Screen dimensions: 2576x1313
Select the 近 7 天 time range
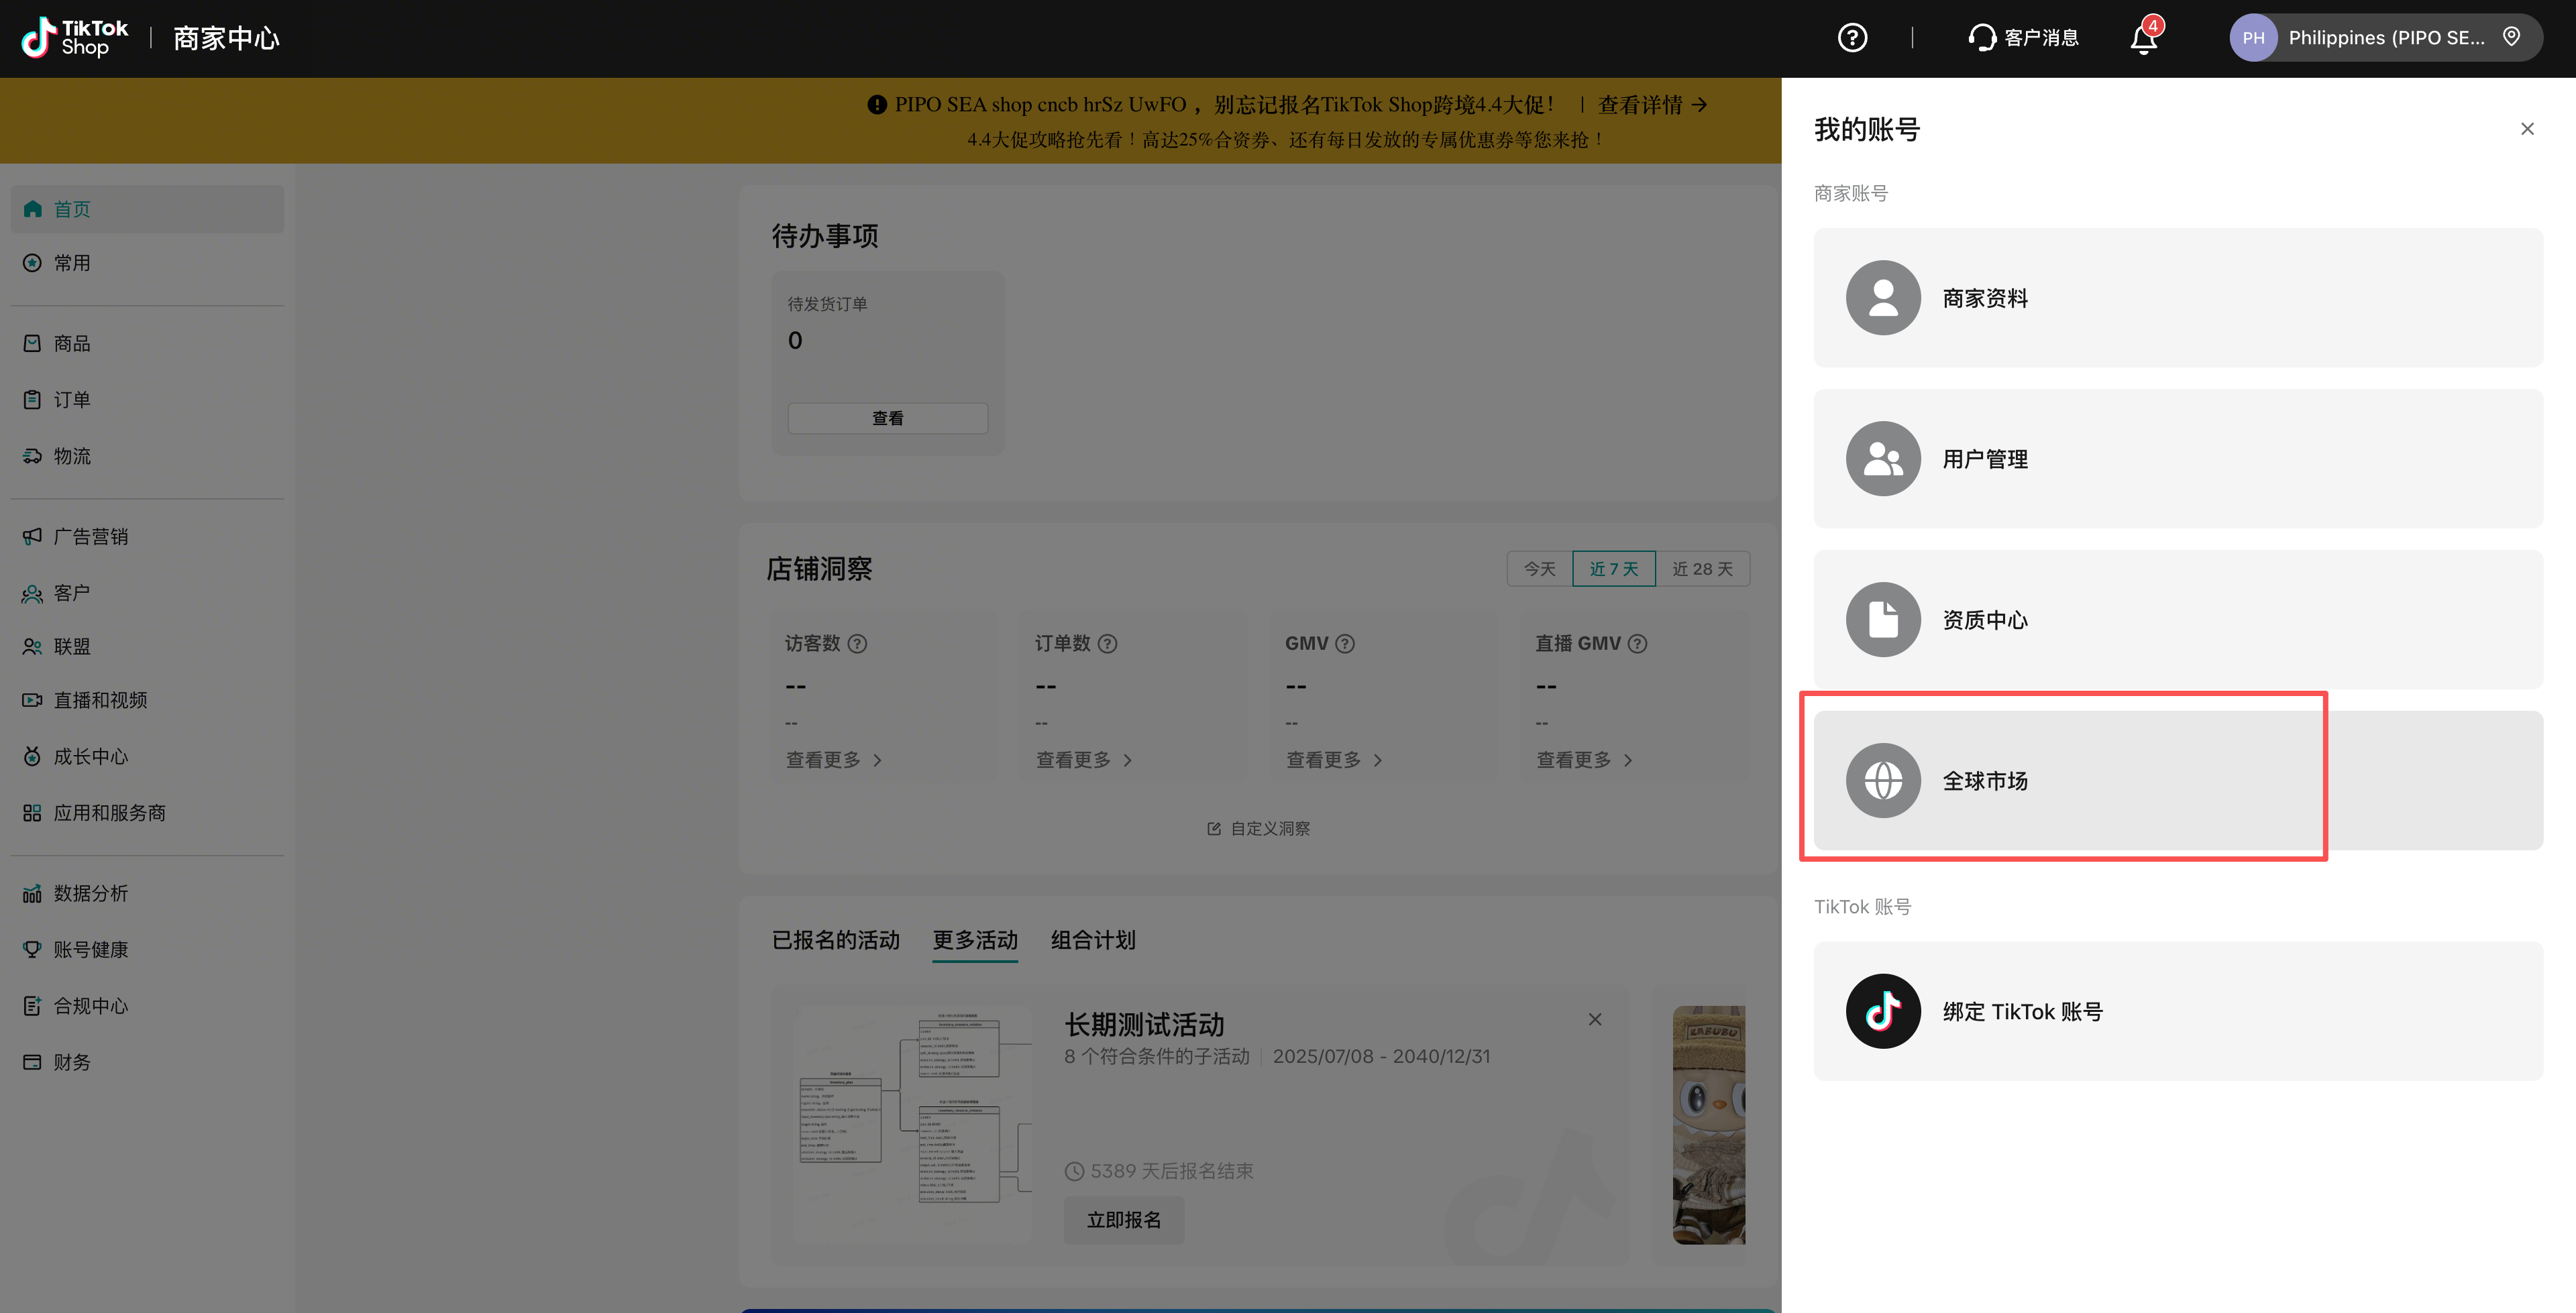pyautogui.click(x=1613, y=569)
